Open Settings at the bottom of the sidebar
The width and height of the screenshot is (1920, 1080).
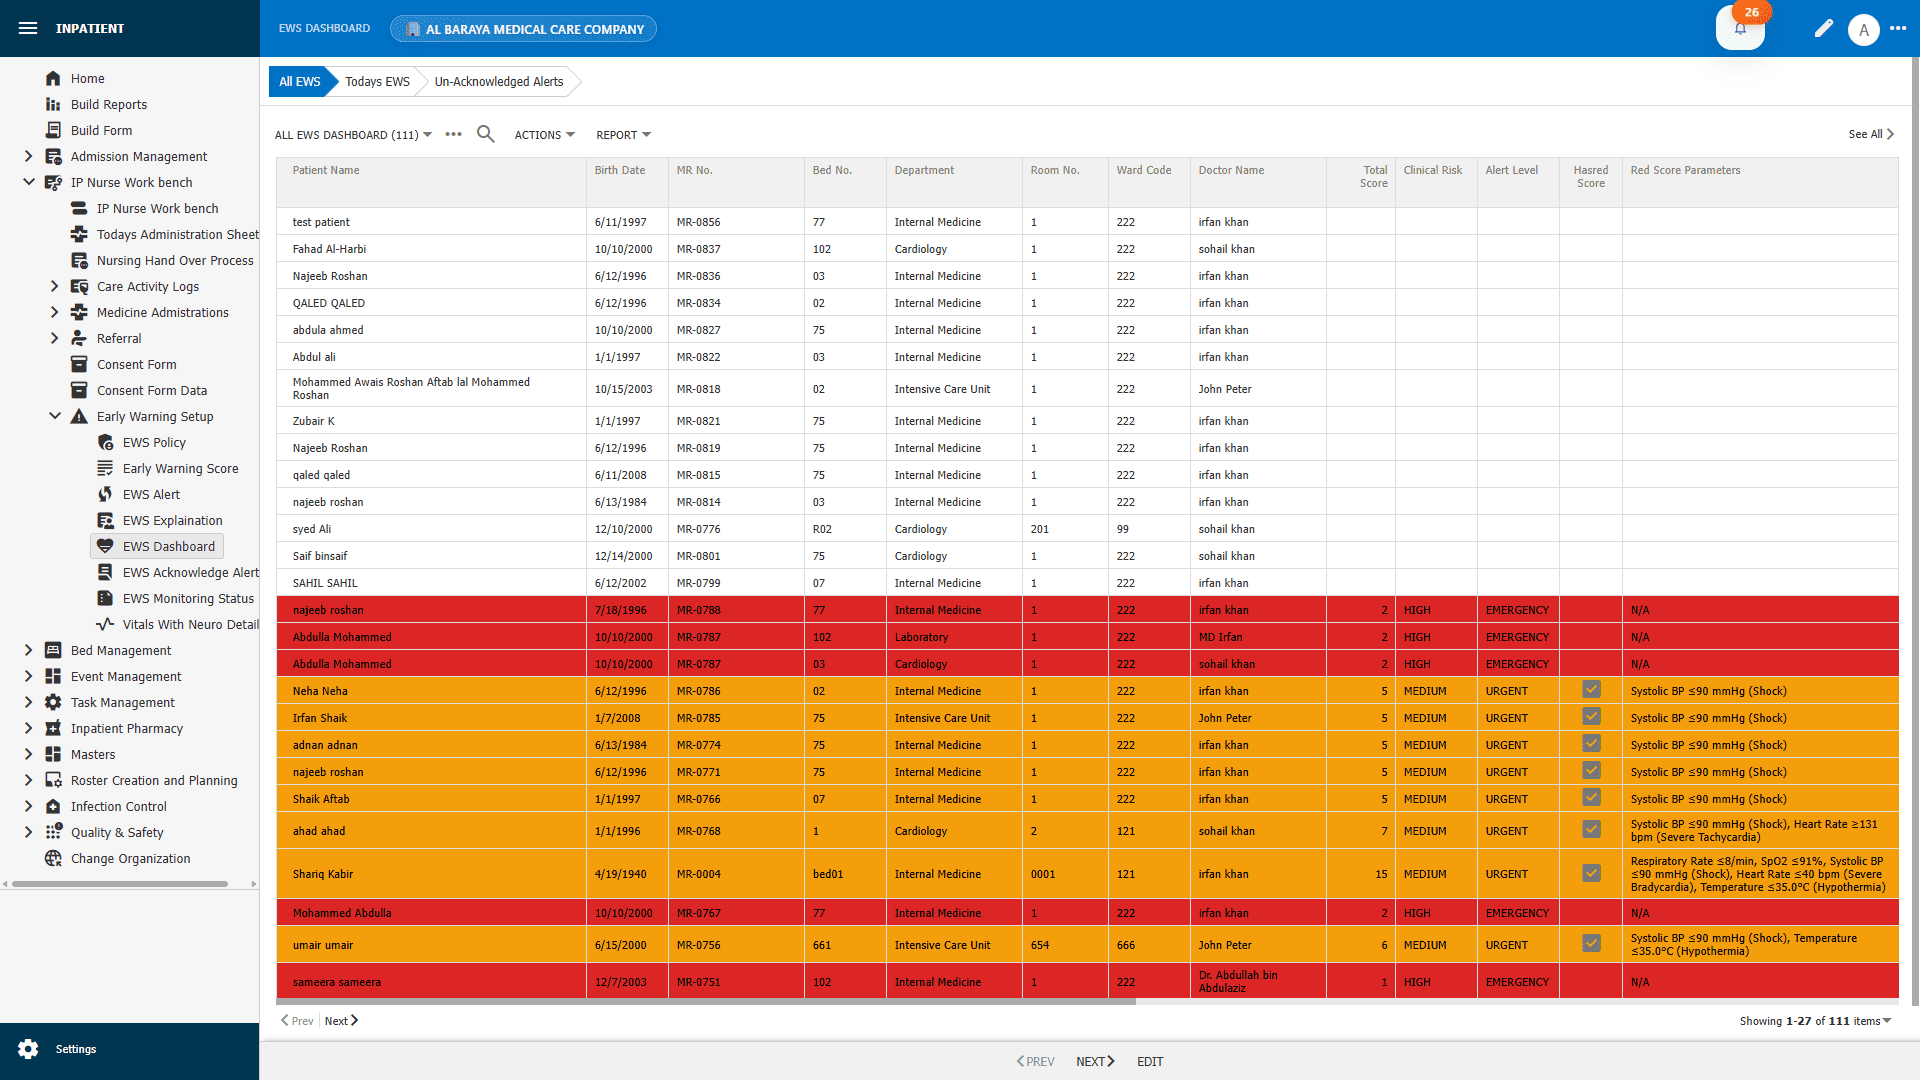(x=28, y=1048)
